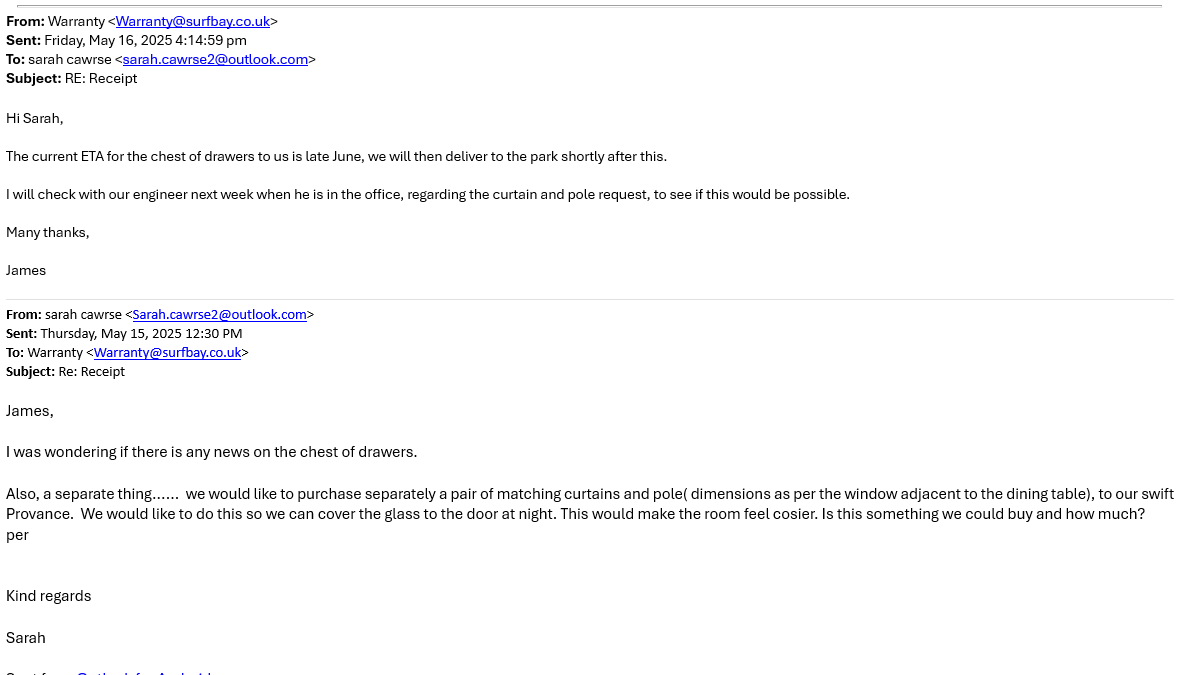
Task: Click the "James" signature in the reply
Action: pyautogui.click(x=26, y=270)
